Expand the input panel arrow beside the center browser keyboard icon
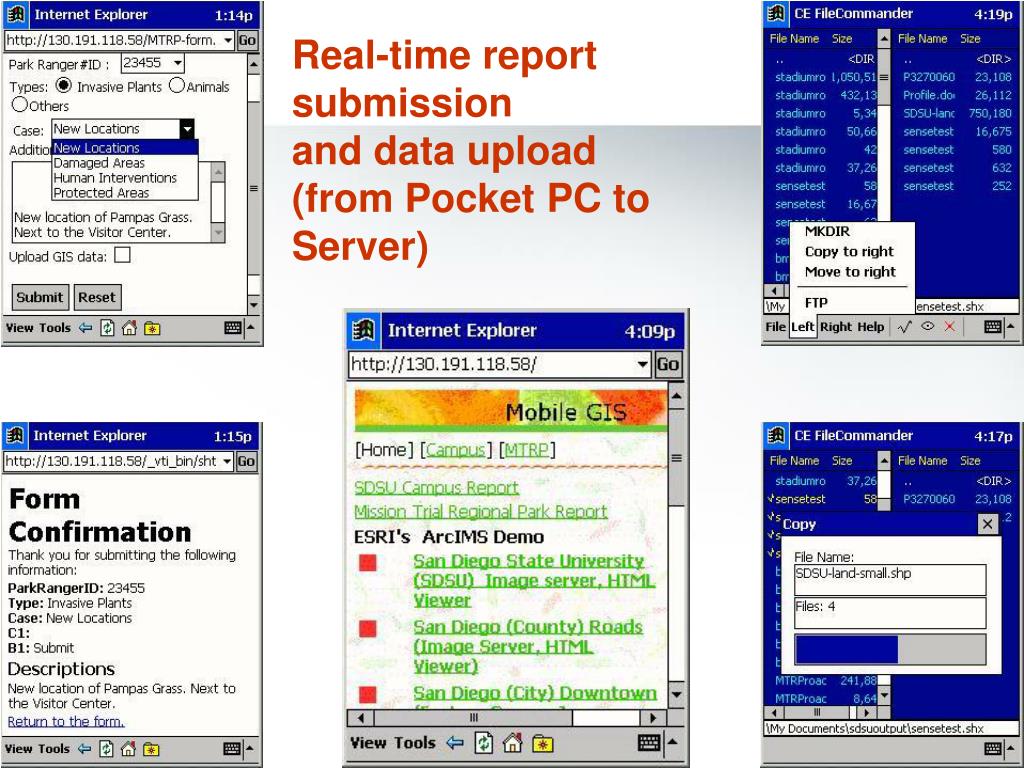Image resolution: width=1024 pixels, height=768 pixels. tap(672, 741)
